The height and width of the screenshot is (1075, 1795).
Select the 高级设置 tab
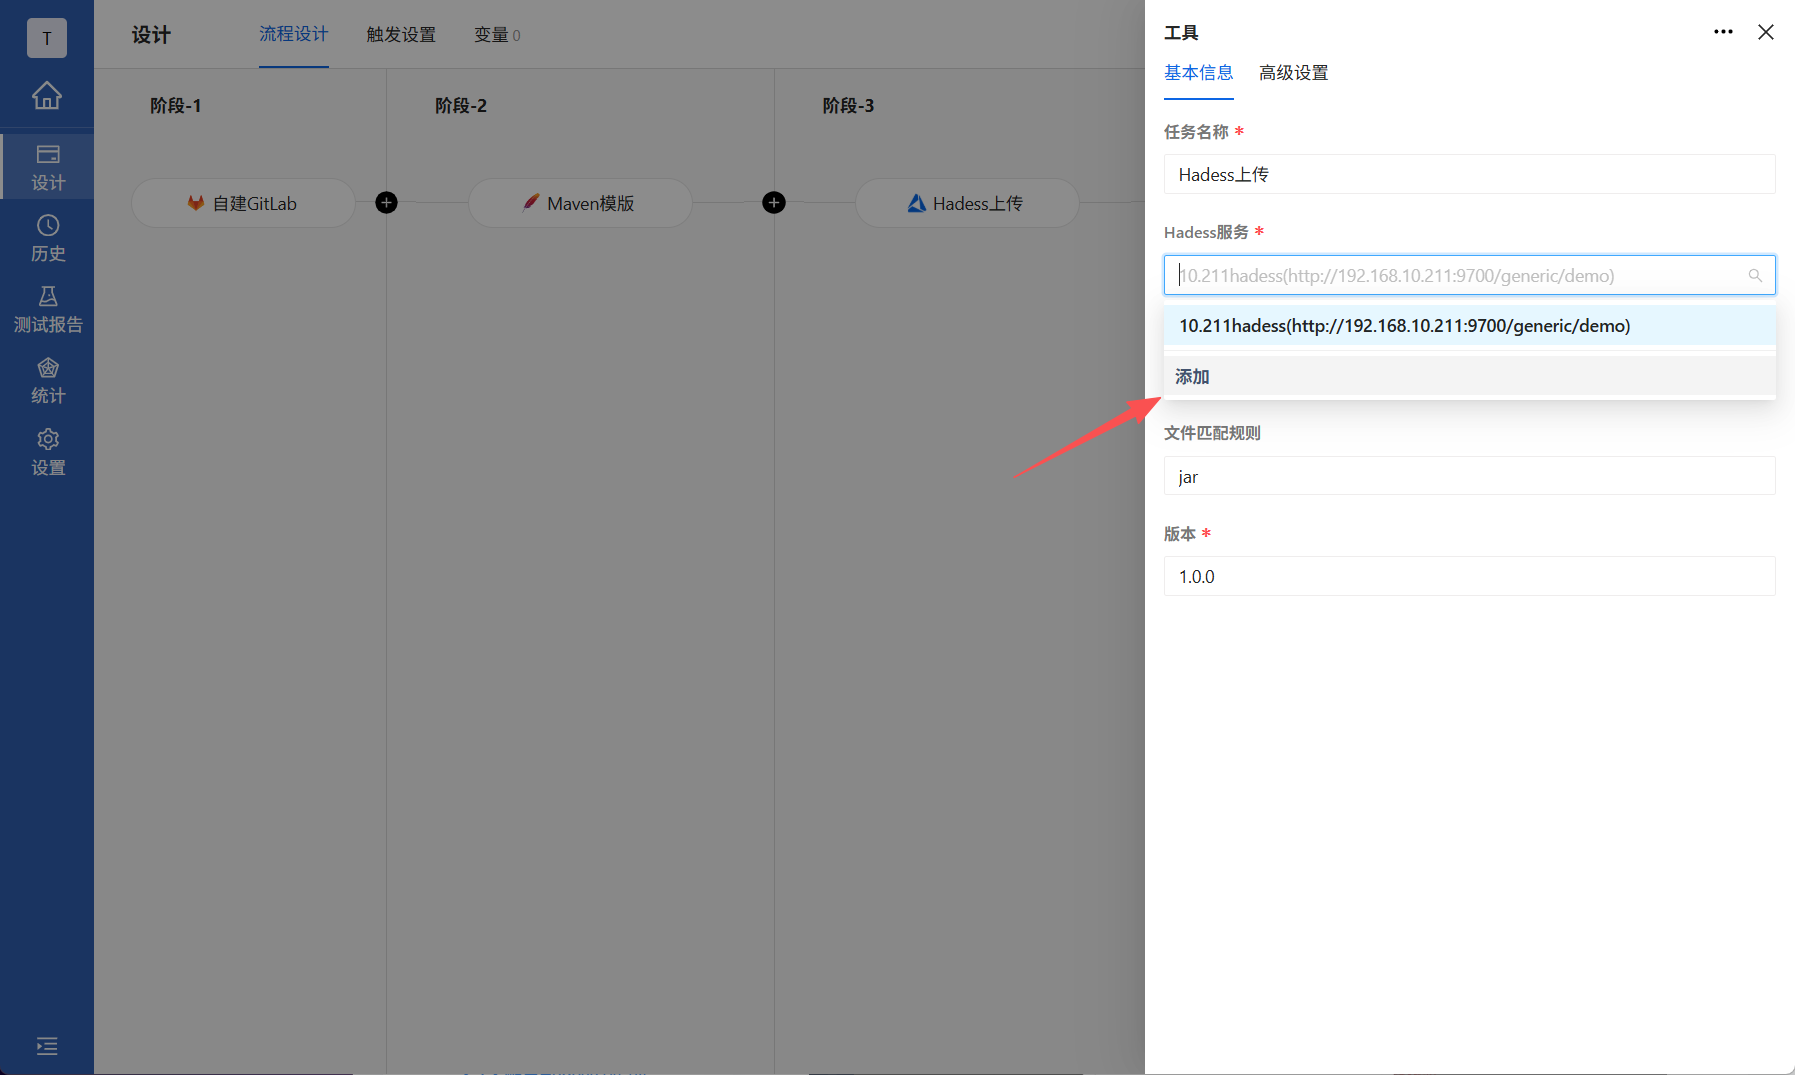pyautogui.click(x=1293, y=72)
